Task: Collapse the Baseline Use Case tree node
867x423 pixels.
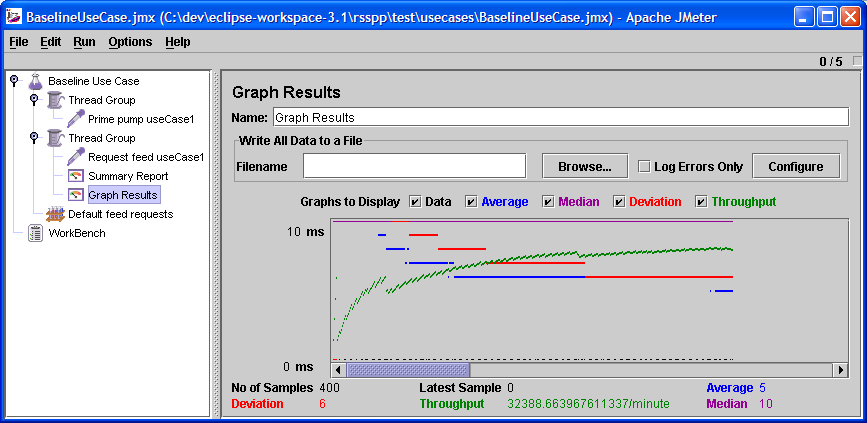Action: coord(14,81)
